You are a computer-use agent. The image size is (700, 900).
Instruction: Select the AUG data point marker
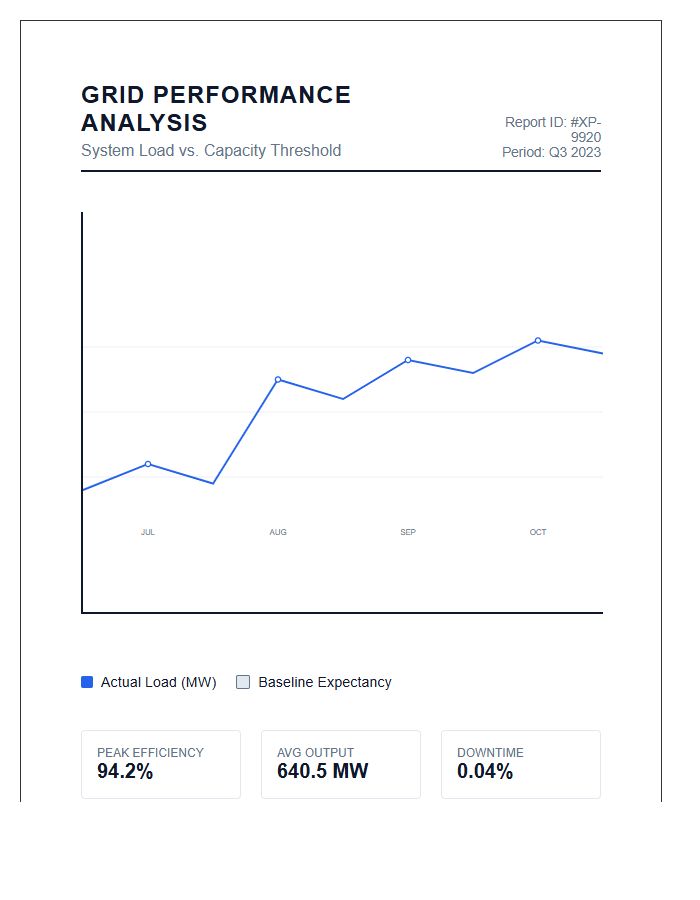(x=278, y=379)
